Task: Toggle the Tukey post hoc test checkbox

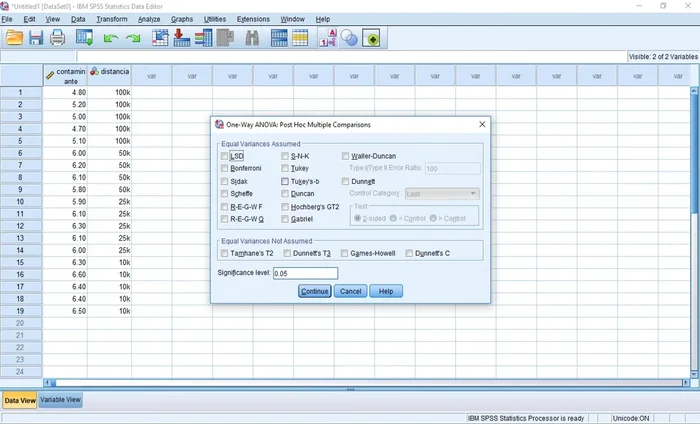Action: (286, 169)
